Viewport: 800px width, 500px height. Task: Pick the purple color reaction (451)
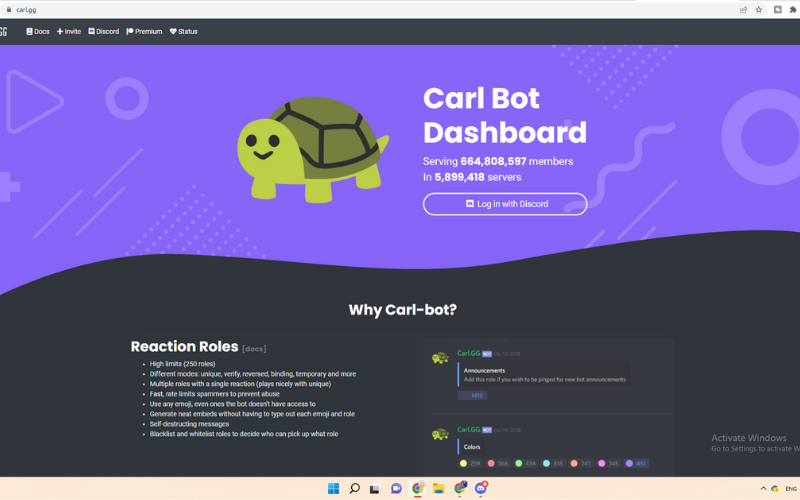click(x=636, y=463)
